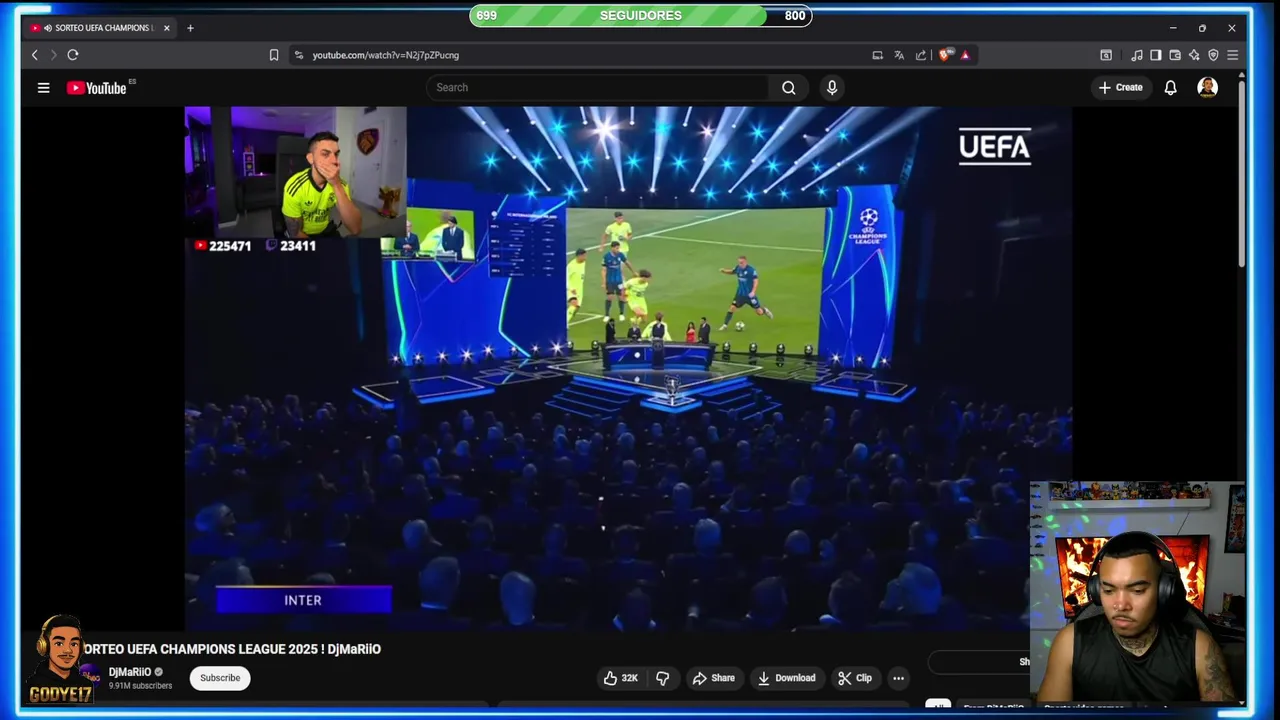Open Brave Rewards triangle icon
This screenshot has height=720, width=1280.
tap(965, 55)
